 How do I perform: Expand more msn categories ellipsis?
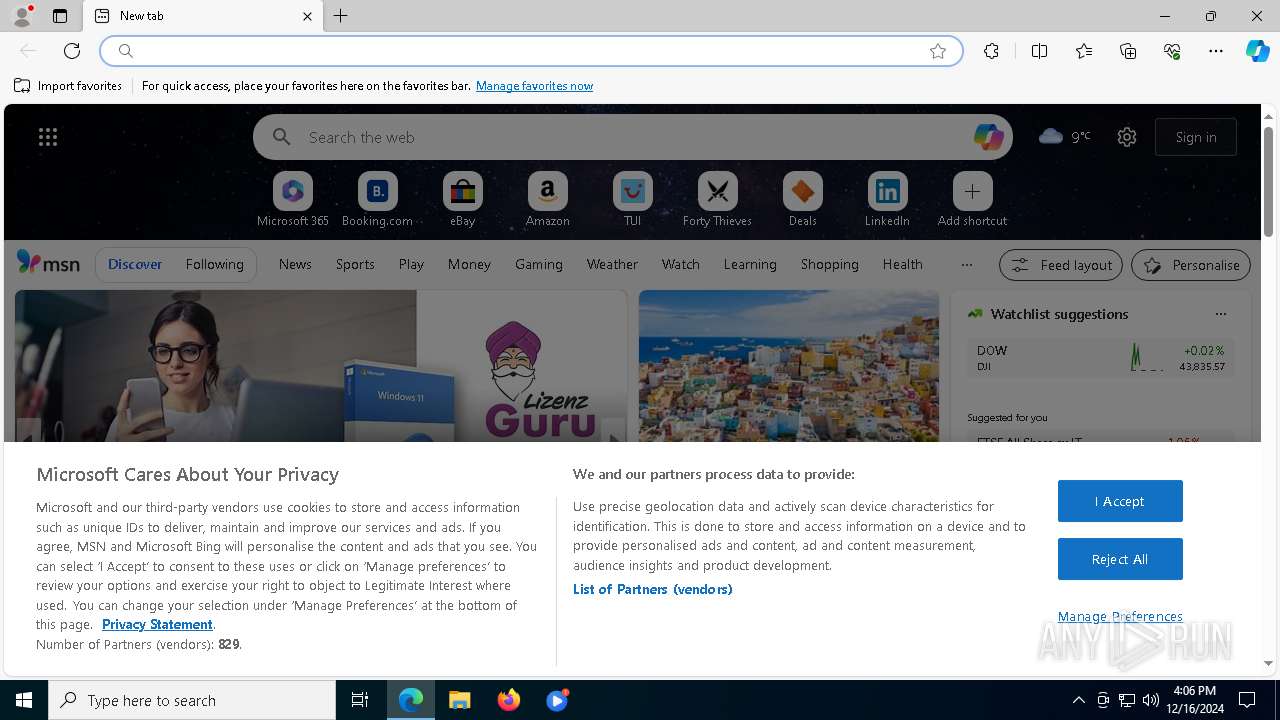coord(966,264)
